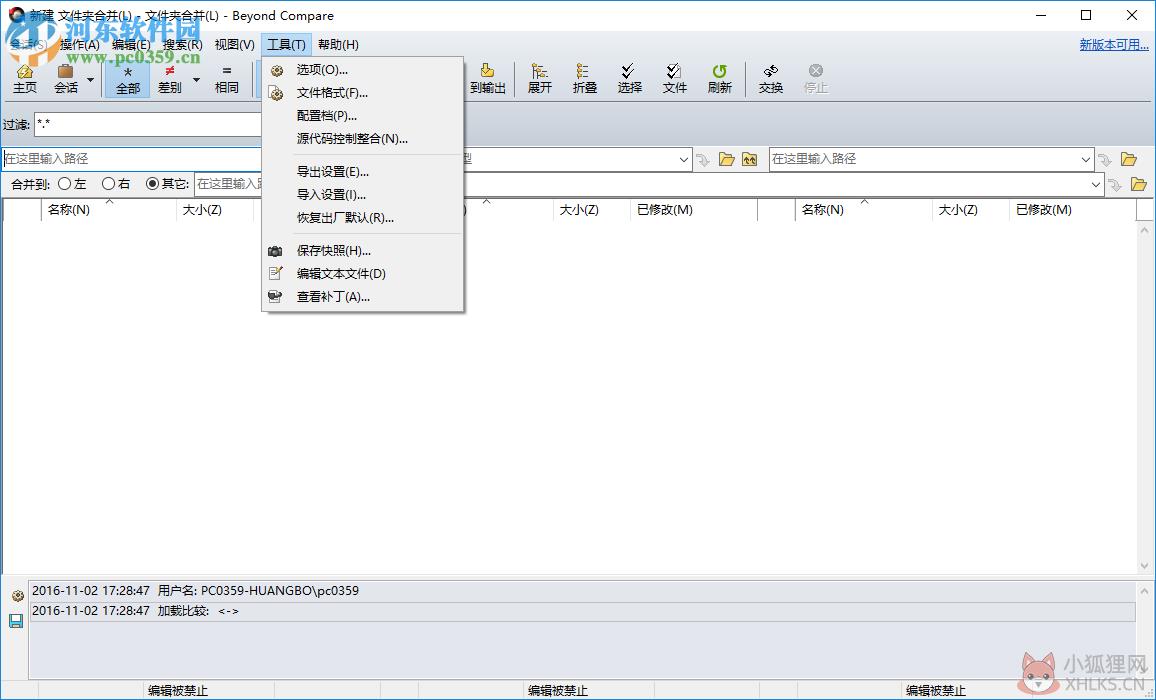The height and width of the screenshot is (700, 1156).
Task: Click the 工具(T) menu bar item
Action: point(286,45)
